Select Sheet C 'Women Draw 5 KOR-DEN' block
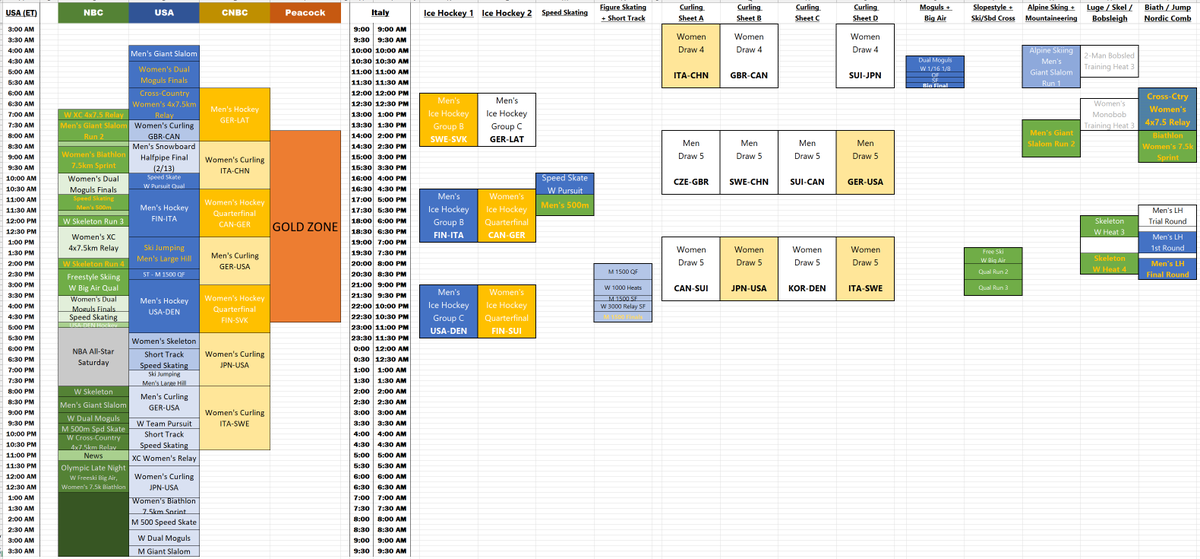Viewport: 1200px width, 559px height. (807, 268)
